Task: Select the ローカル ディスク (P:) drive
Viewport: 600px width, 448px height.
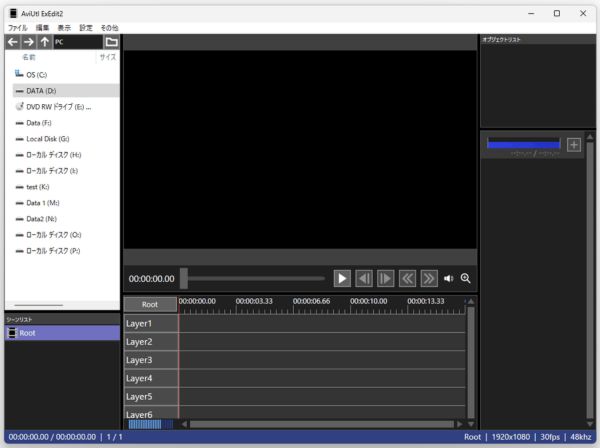Action: [x=66, y=251]
